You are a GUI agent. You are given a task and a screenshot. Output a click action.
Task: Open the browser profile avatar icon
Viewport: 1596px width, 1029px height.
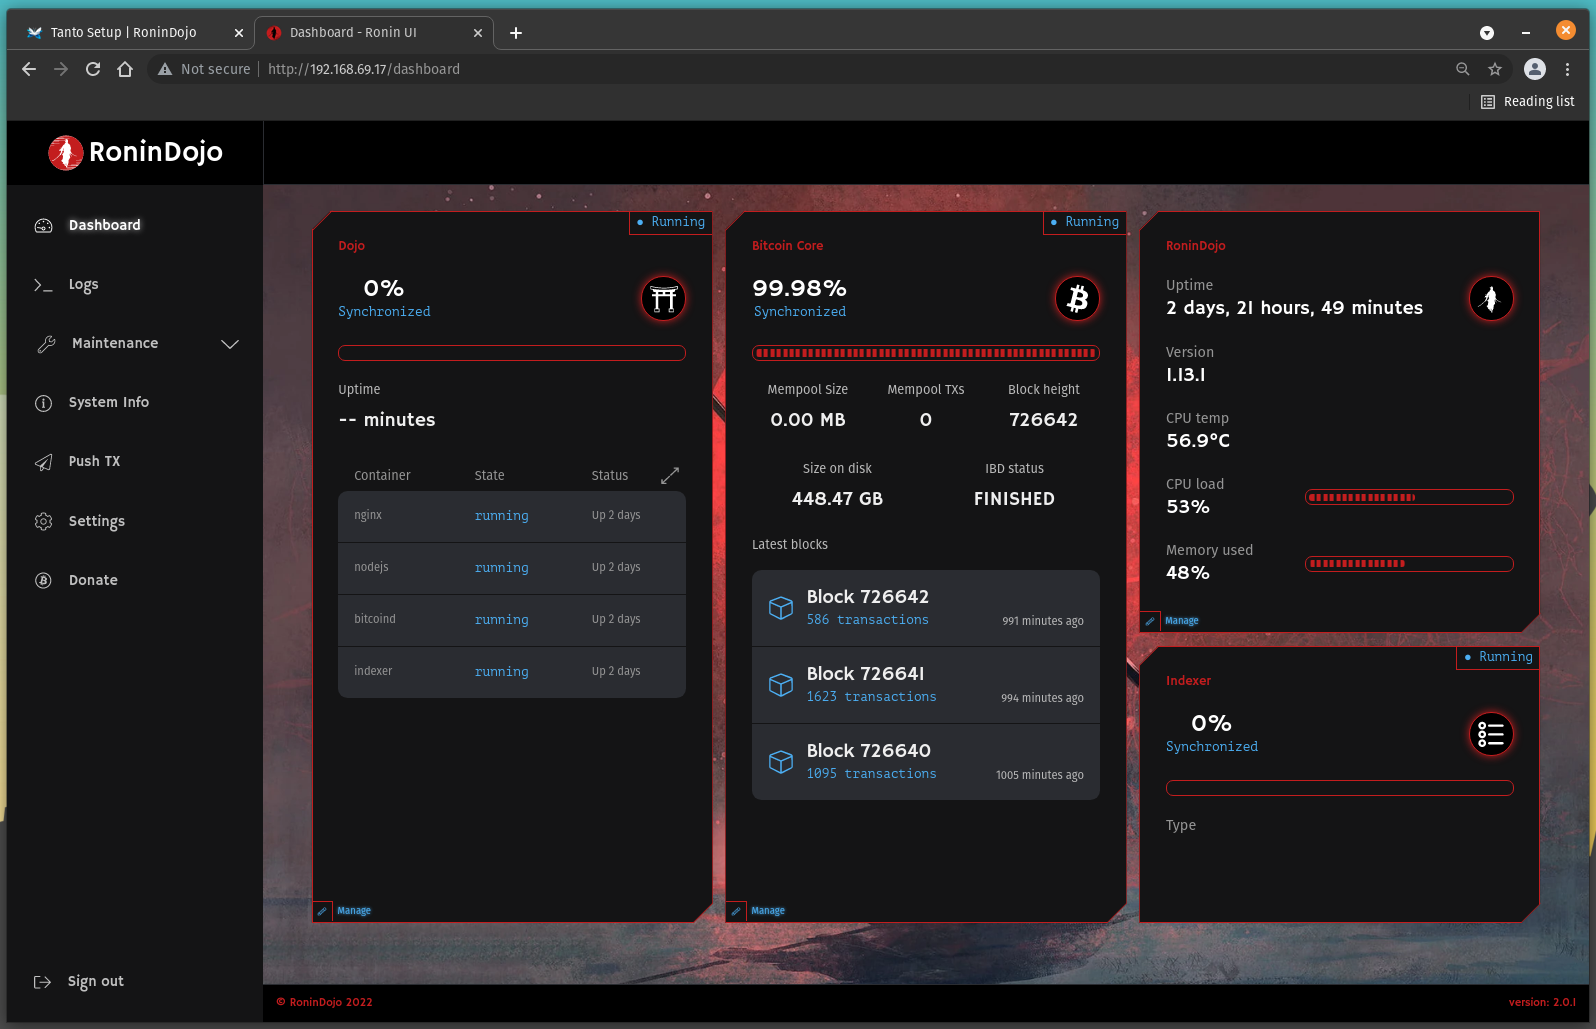coord(1535,69)
